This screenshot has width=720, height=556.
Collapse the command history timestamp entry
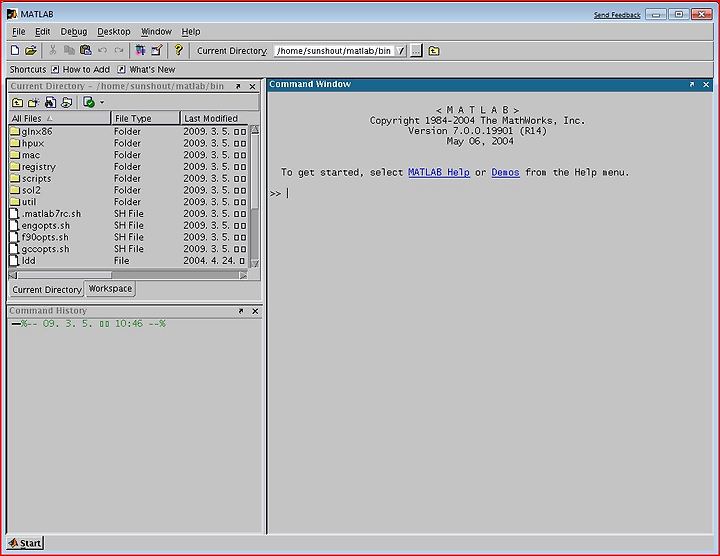(16, 324)
